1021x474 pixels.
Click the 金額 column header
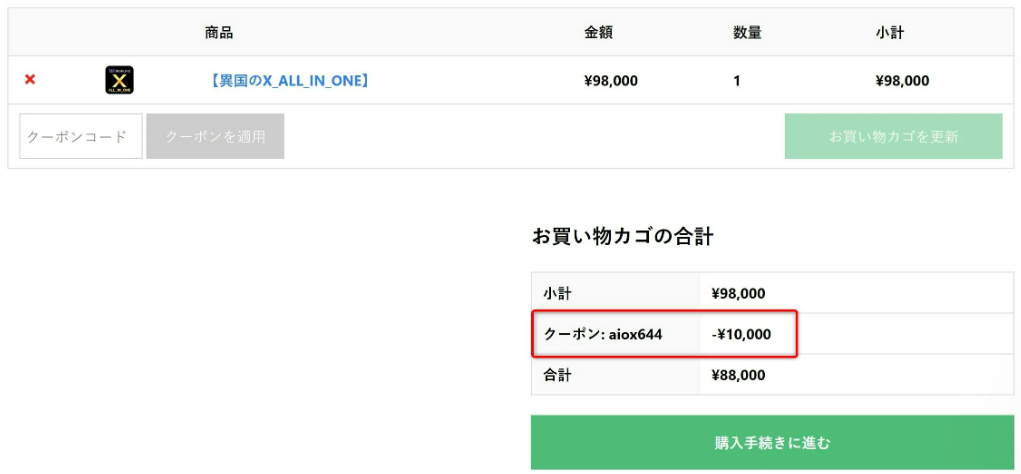click(x=598, y=33)
